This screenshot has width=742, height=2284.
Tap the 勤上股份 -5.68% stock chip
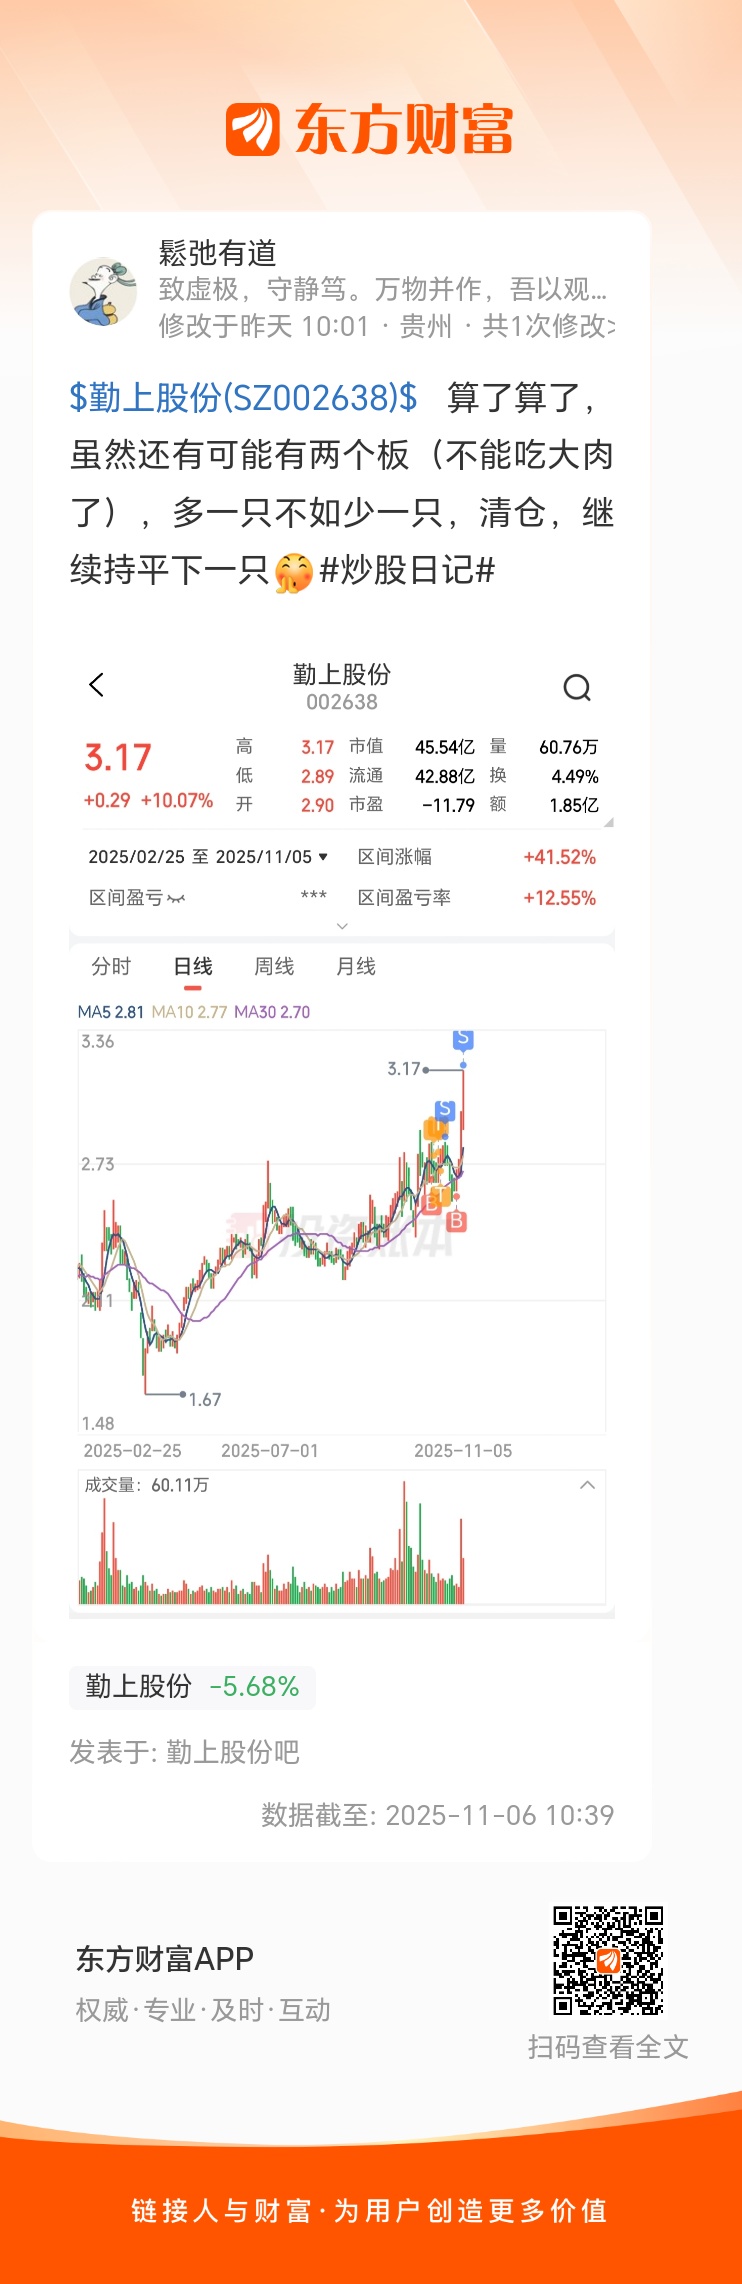point(192,1686)
